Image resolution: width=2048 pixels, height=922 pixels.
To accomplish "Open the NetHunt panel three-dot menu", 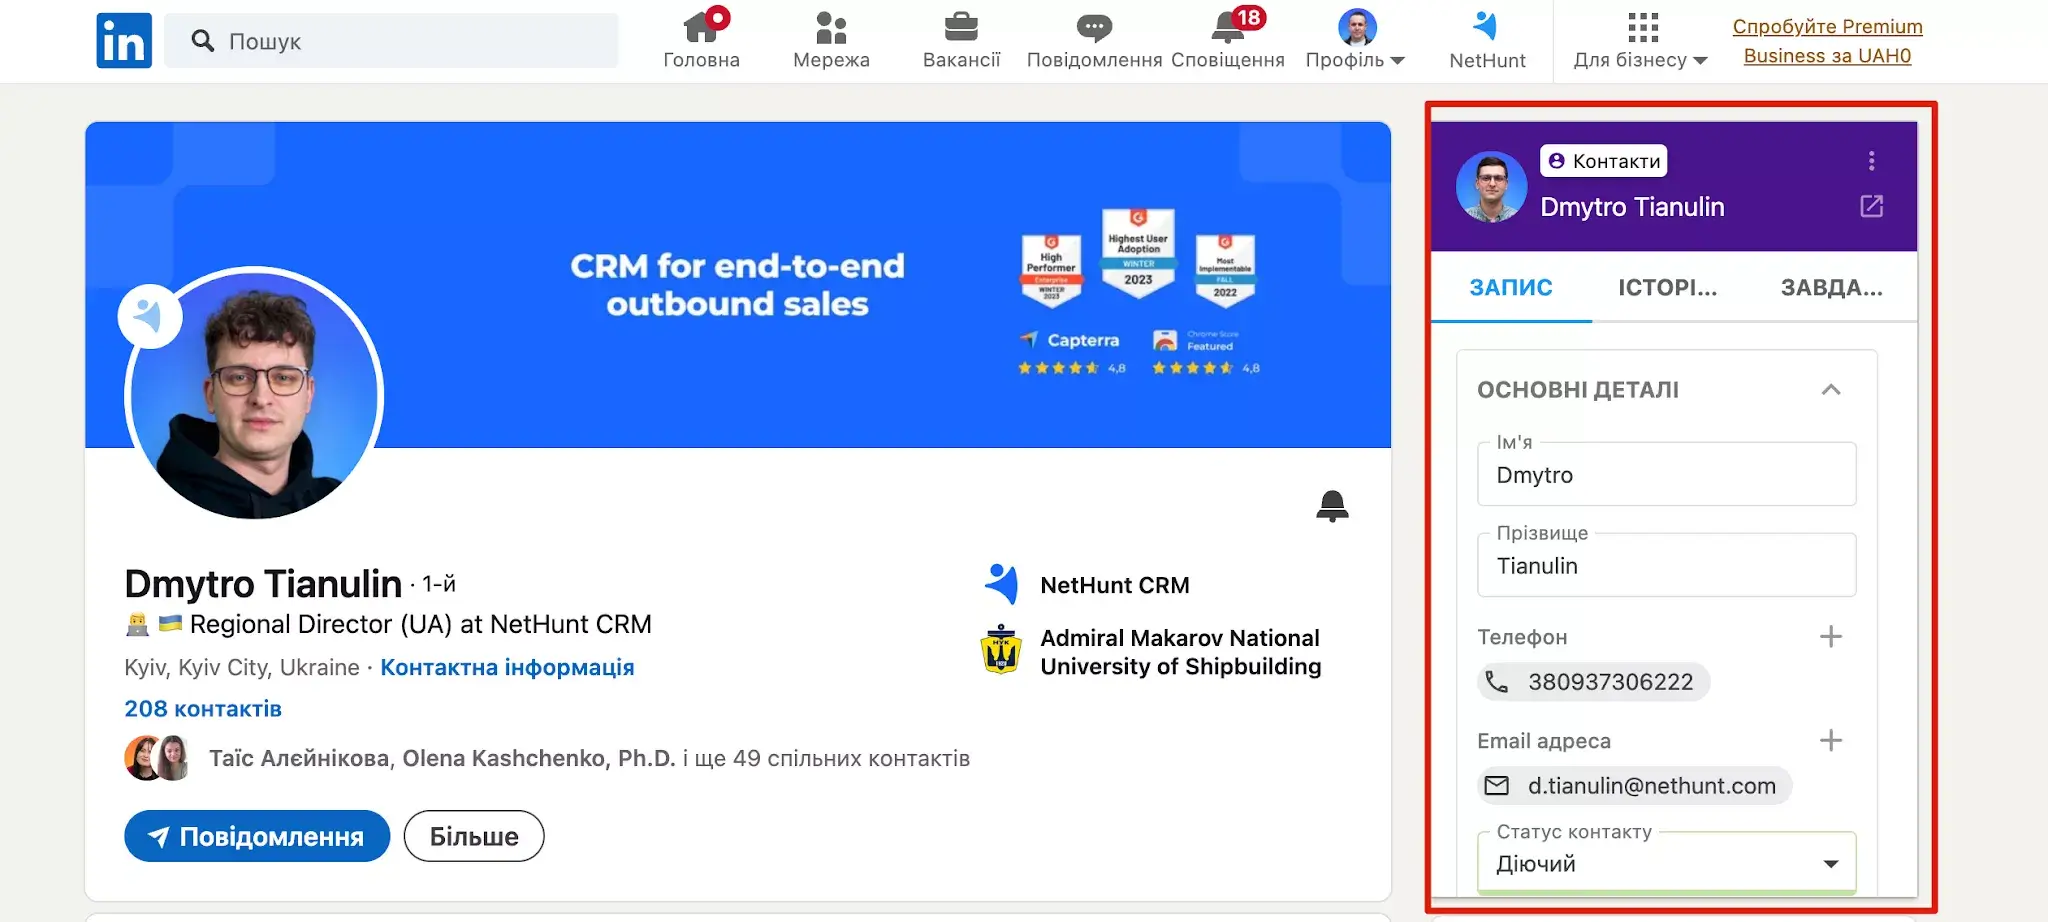I will pyautogui.click(x=1871, y=161).
